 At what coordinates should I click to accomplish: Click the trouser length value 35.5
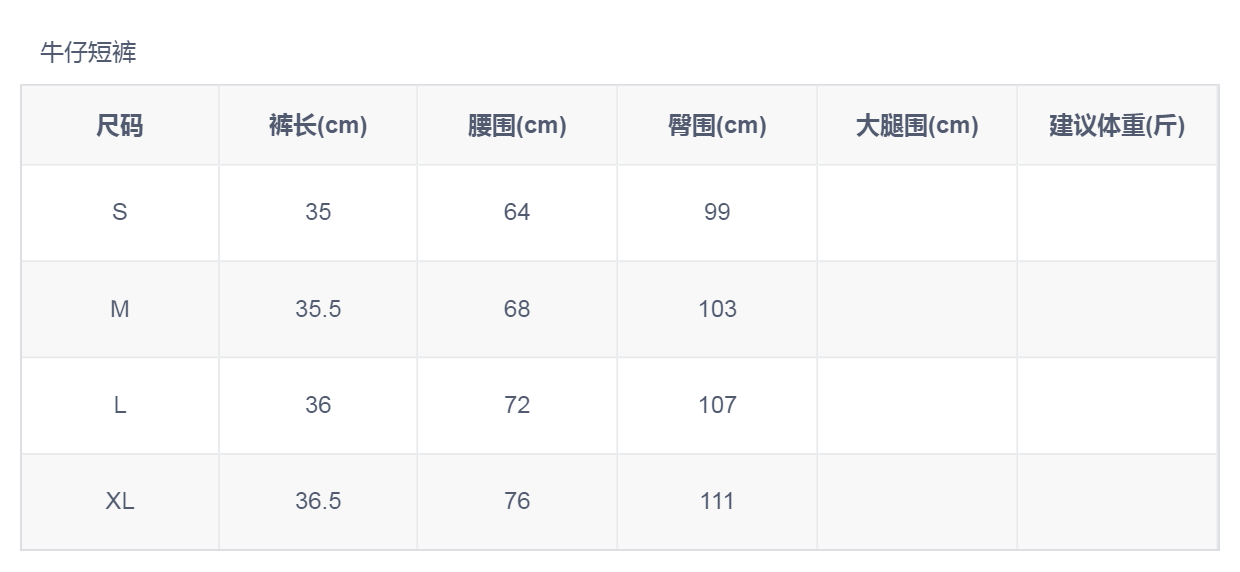pos(318,309)
